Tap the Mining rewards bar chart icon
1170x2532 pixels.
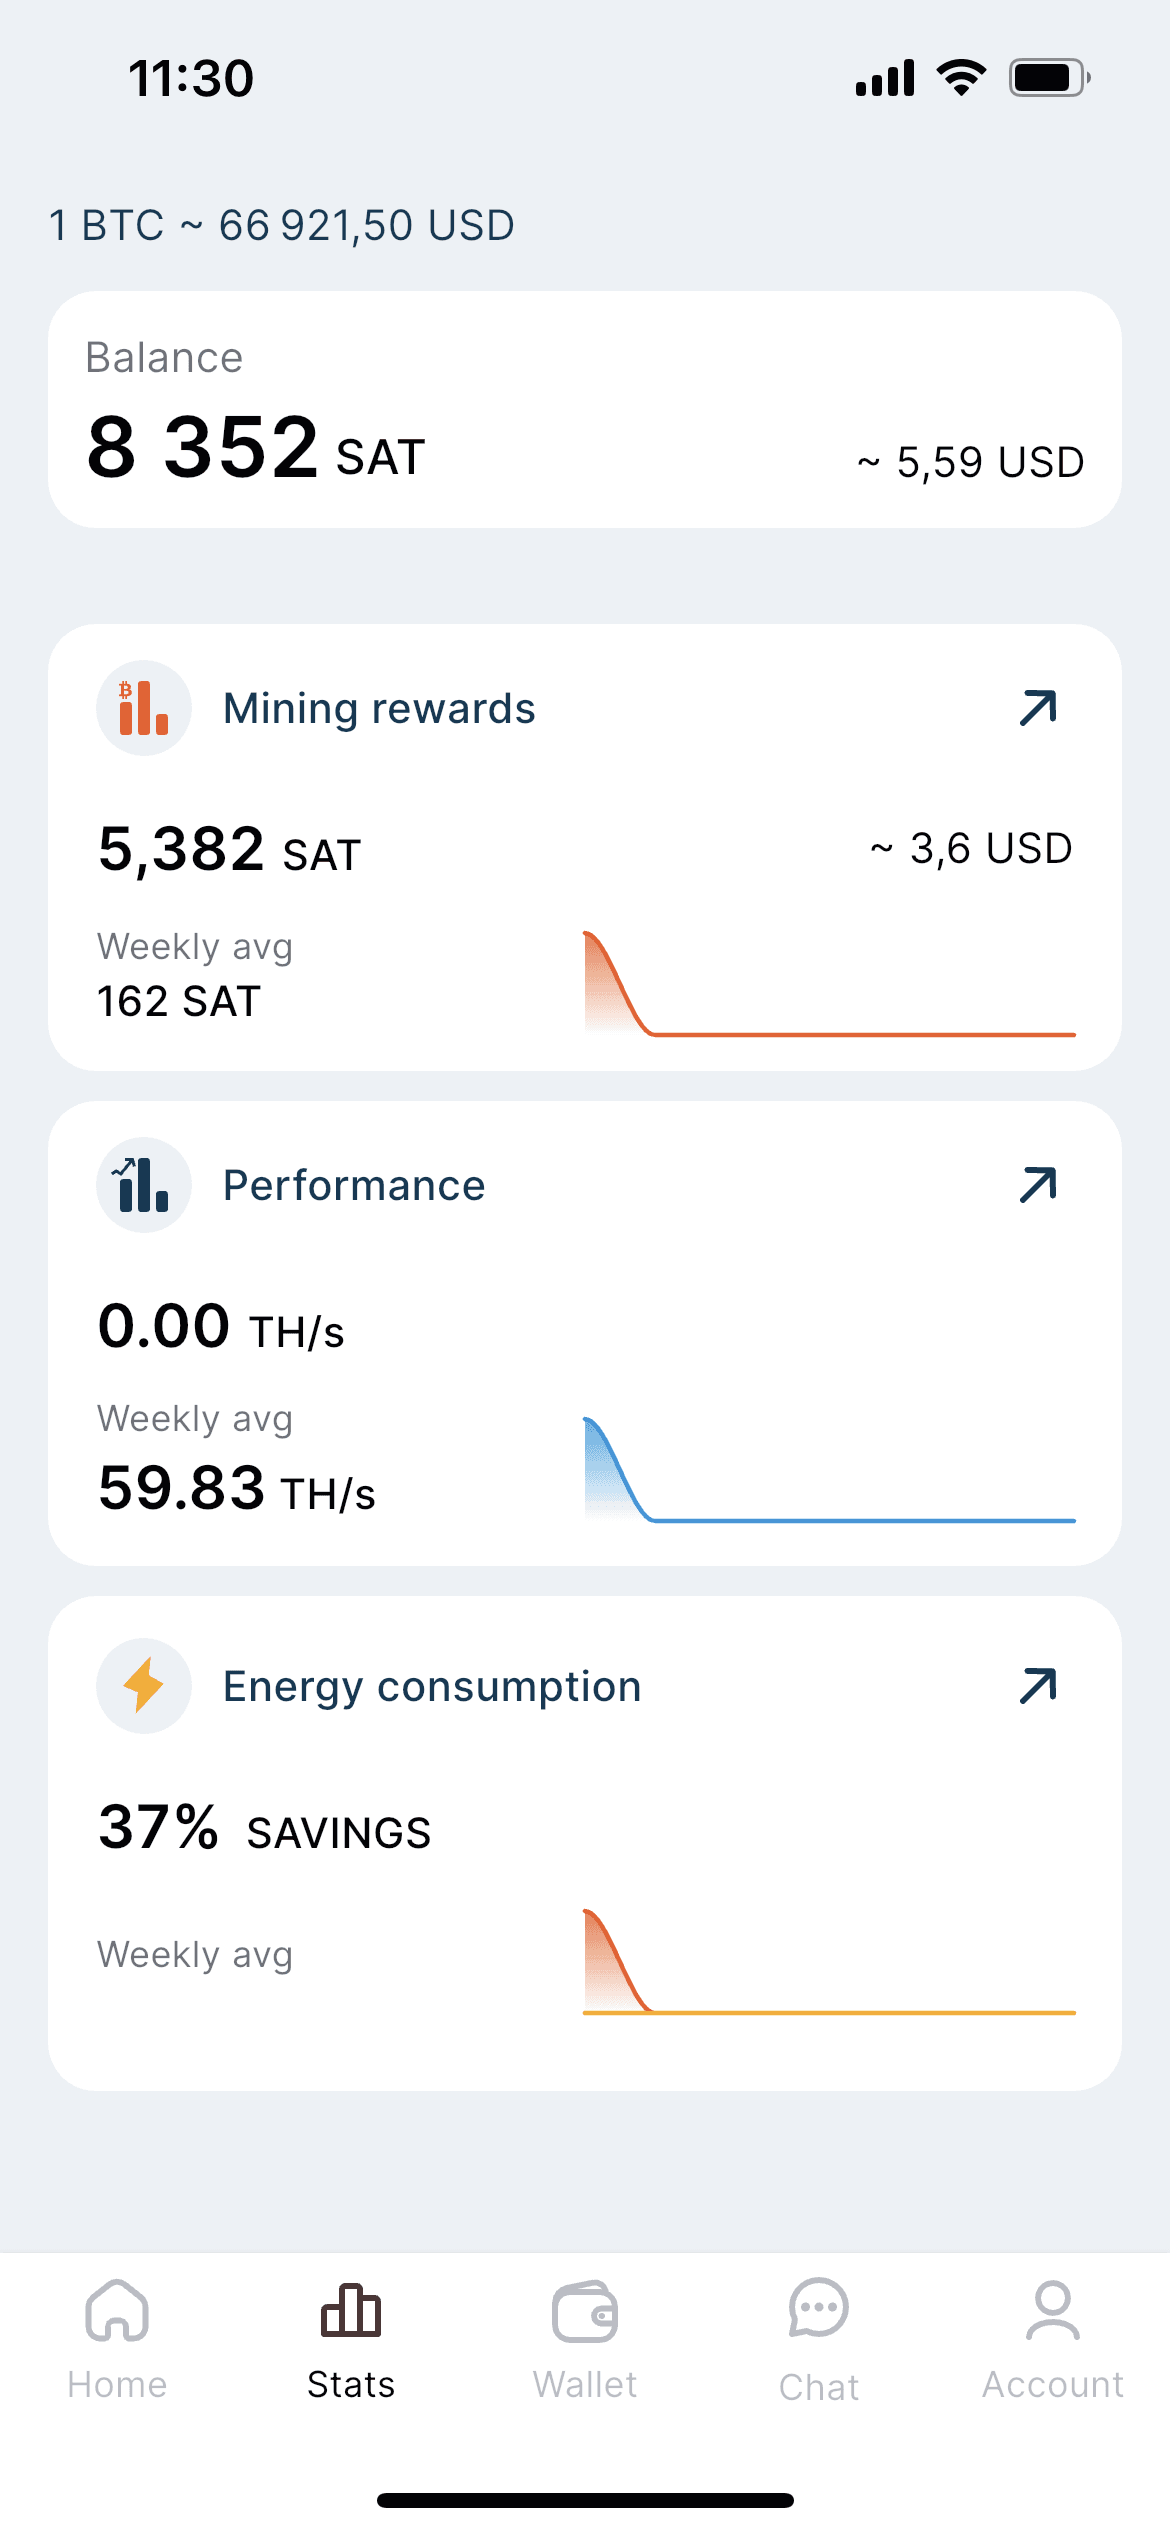pos(144,708)
